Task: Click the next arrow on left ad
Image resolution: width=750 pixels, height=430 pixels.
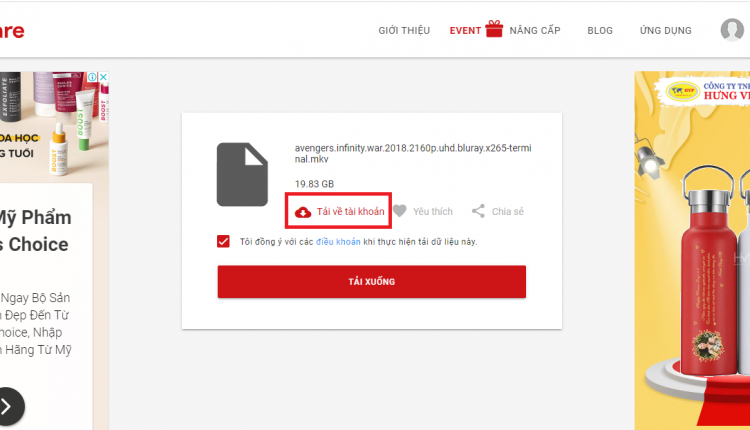Action: coord(7,407)
